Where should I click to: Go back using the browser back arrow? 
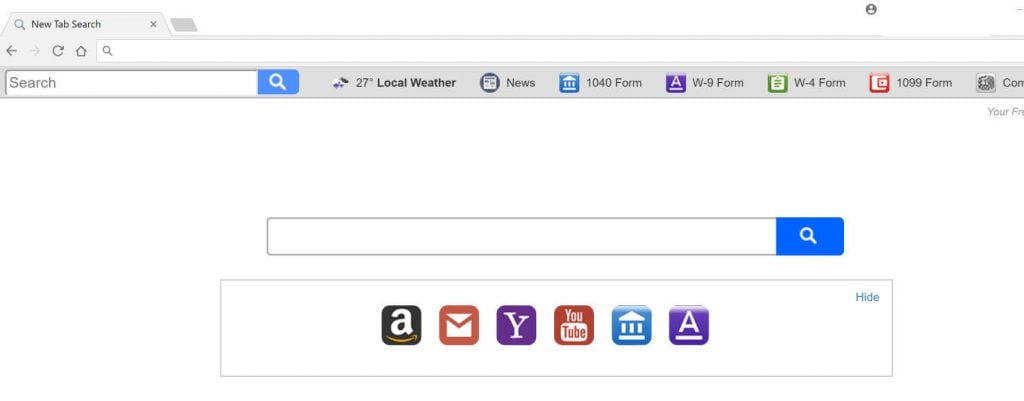12,51
